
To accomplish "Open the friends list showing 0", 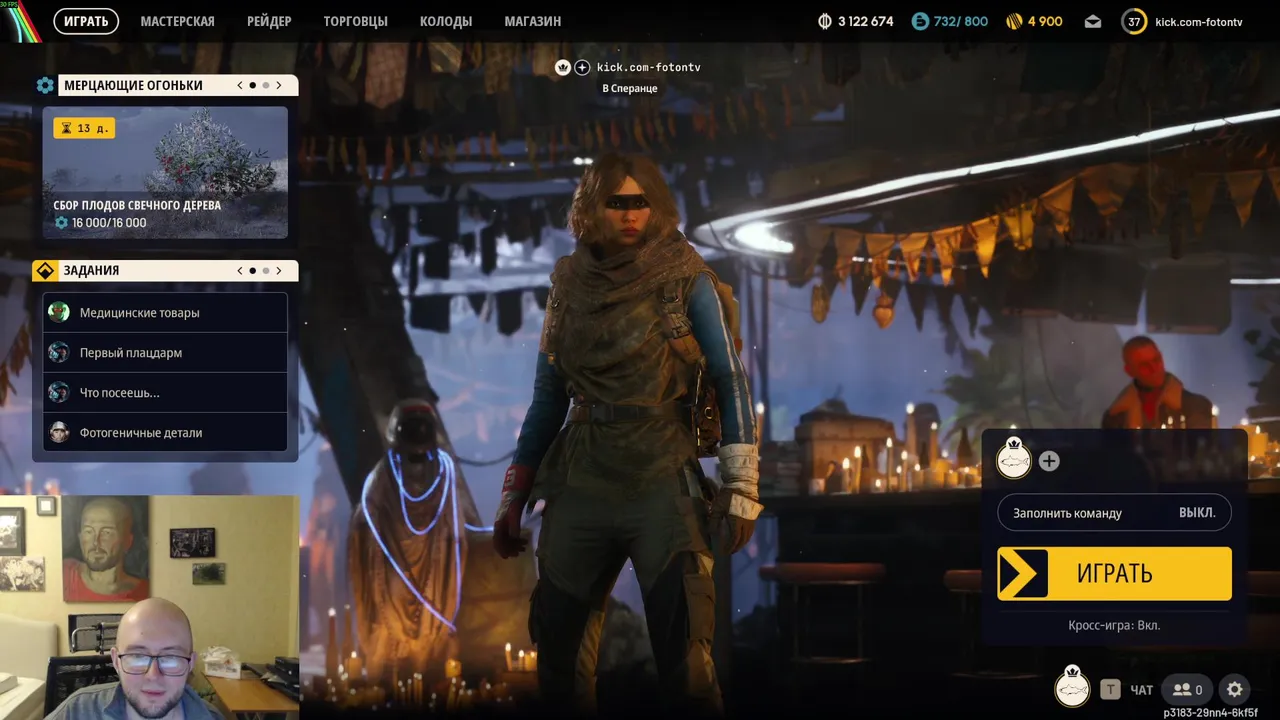I will point(1188,689).
